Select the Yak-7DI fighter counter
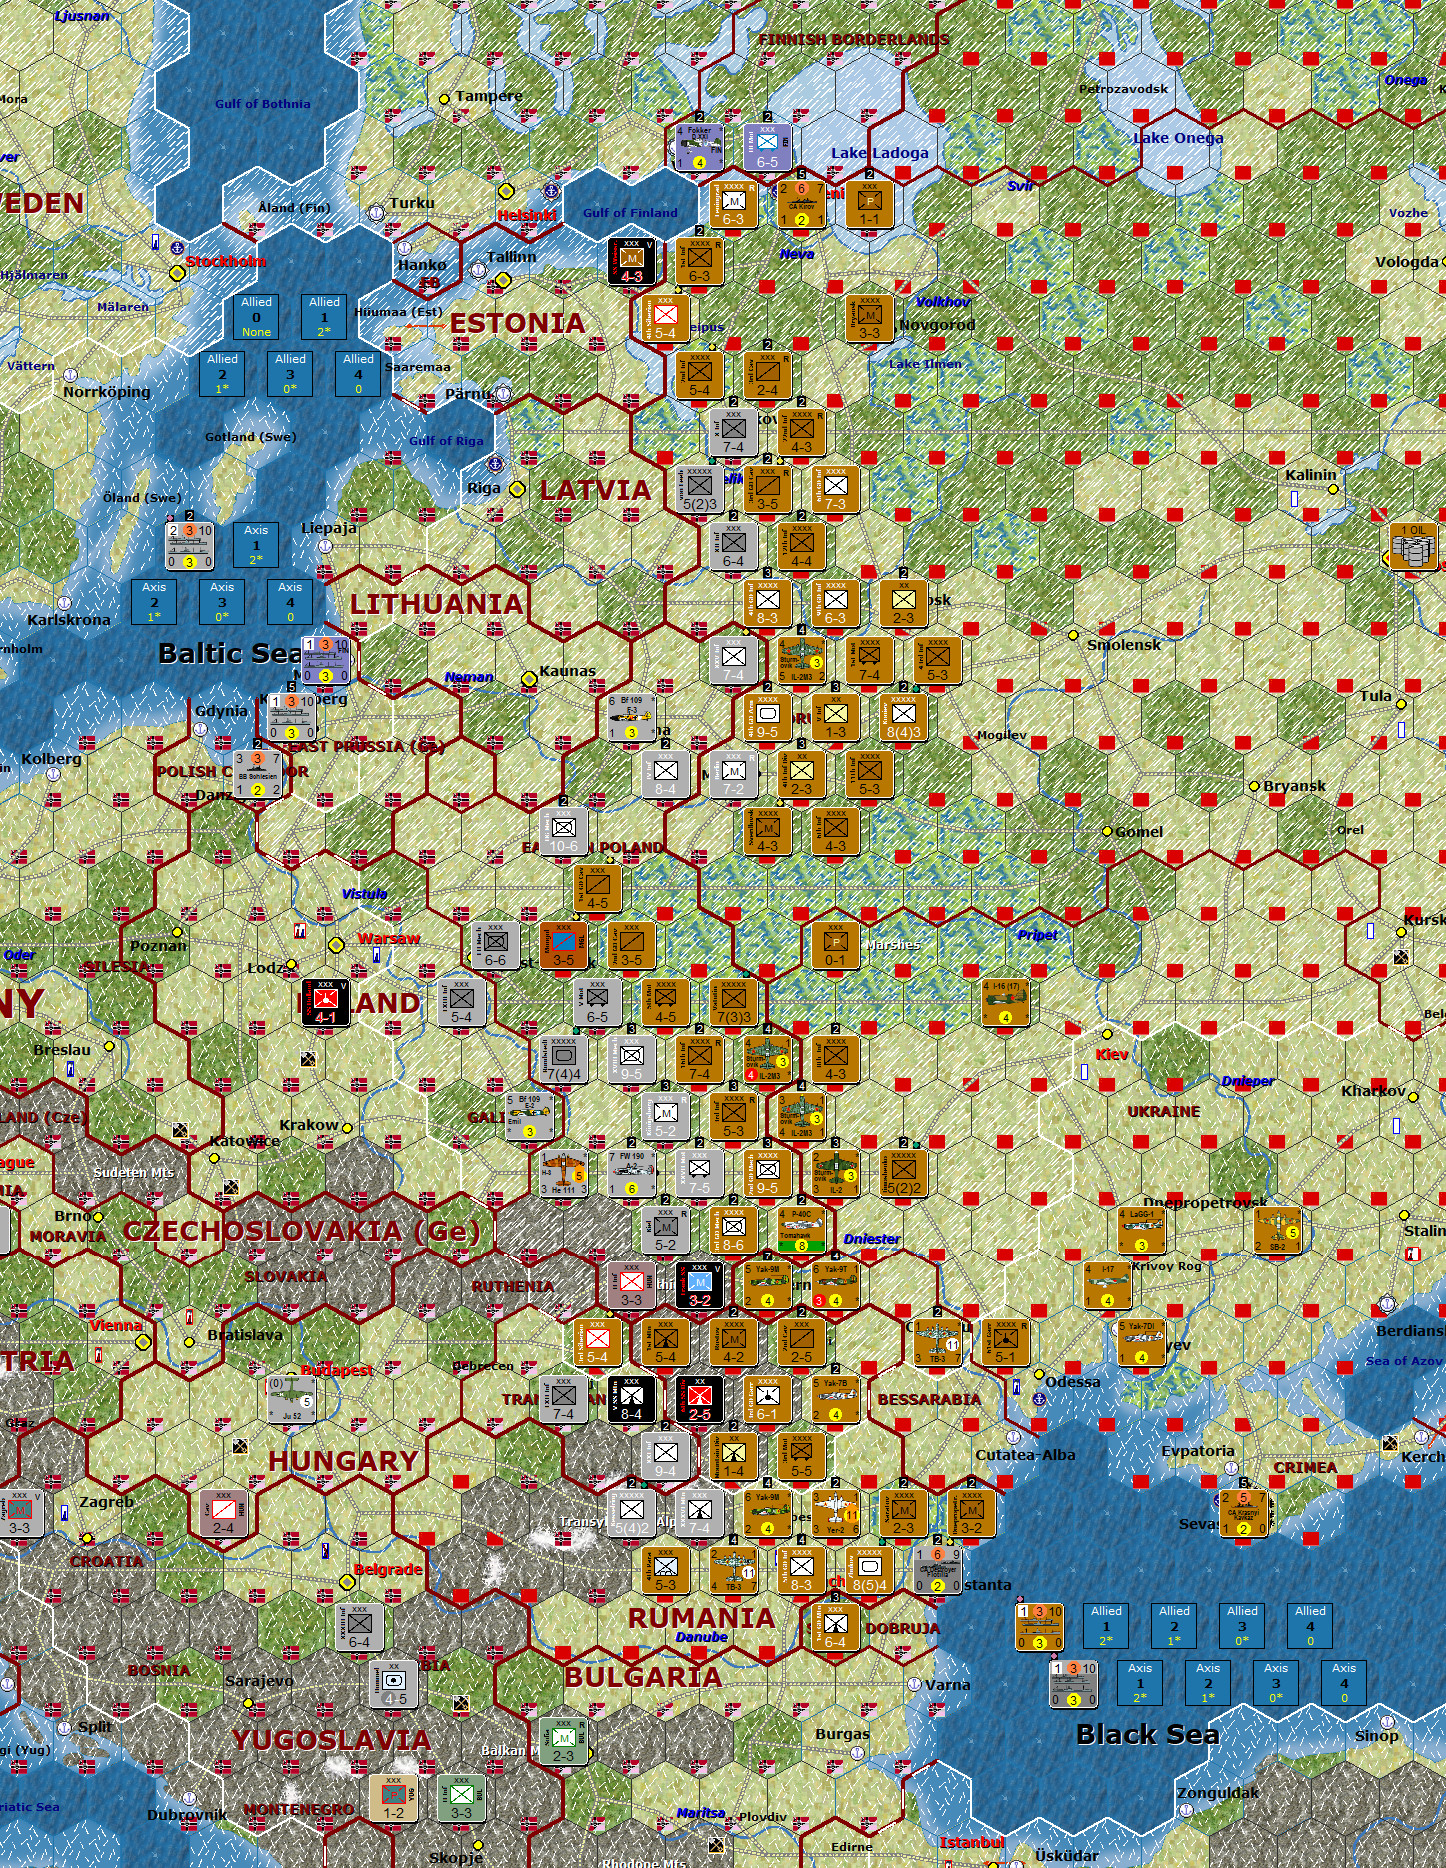 [1141, 1343]
